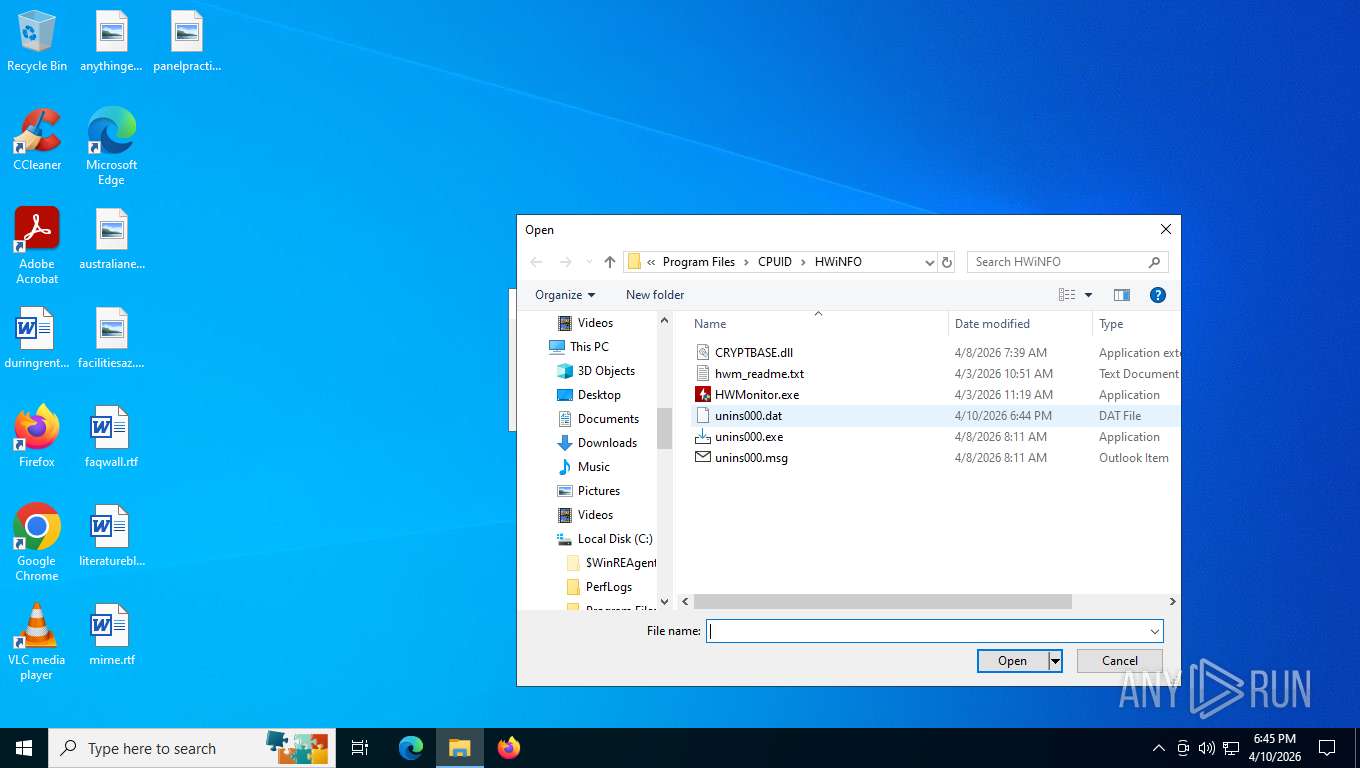Screen dimensions: 1360x768
Task: Select the faqwall.rtf desktop file
Action: [x=111, y=437]
